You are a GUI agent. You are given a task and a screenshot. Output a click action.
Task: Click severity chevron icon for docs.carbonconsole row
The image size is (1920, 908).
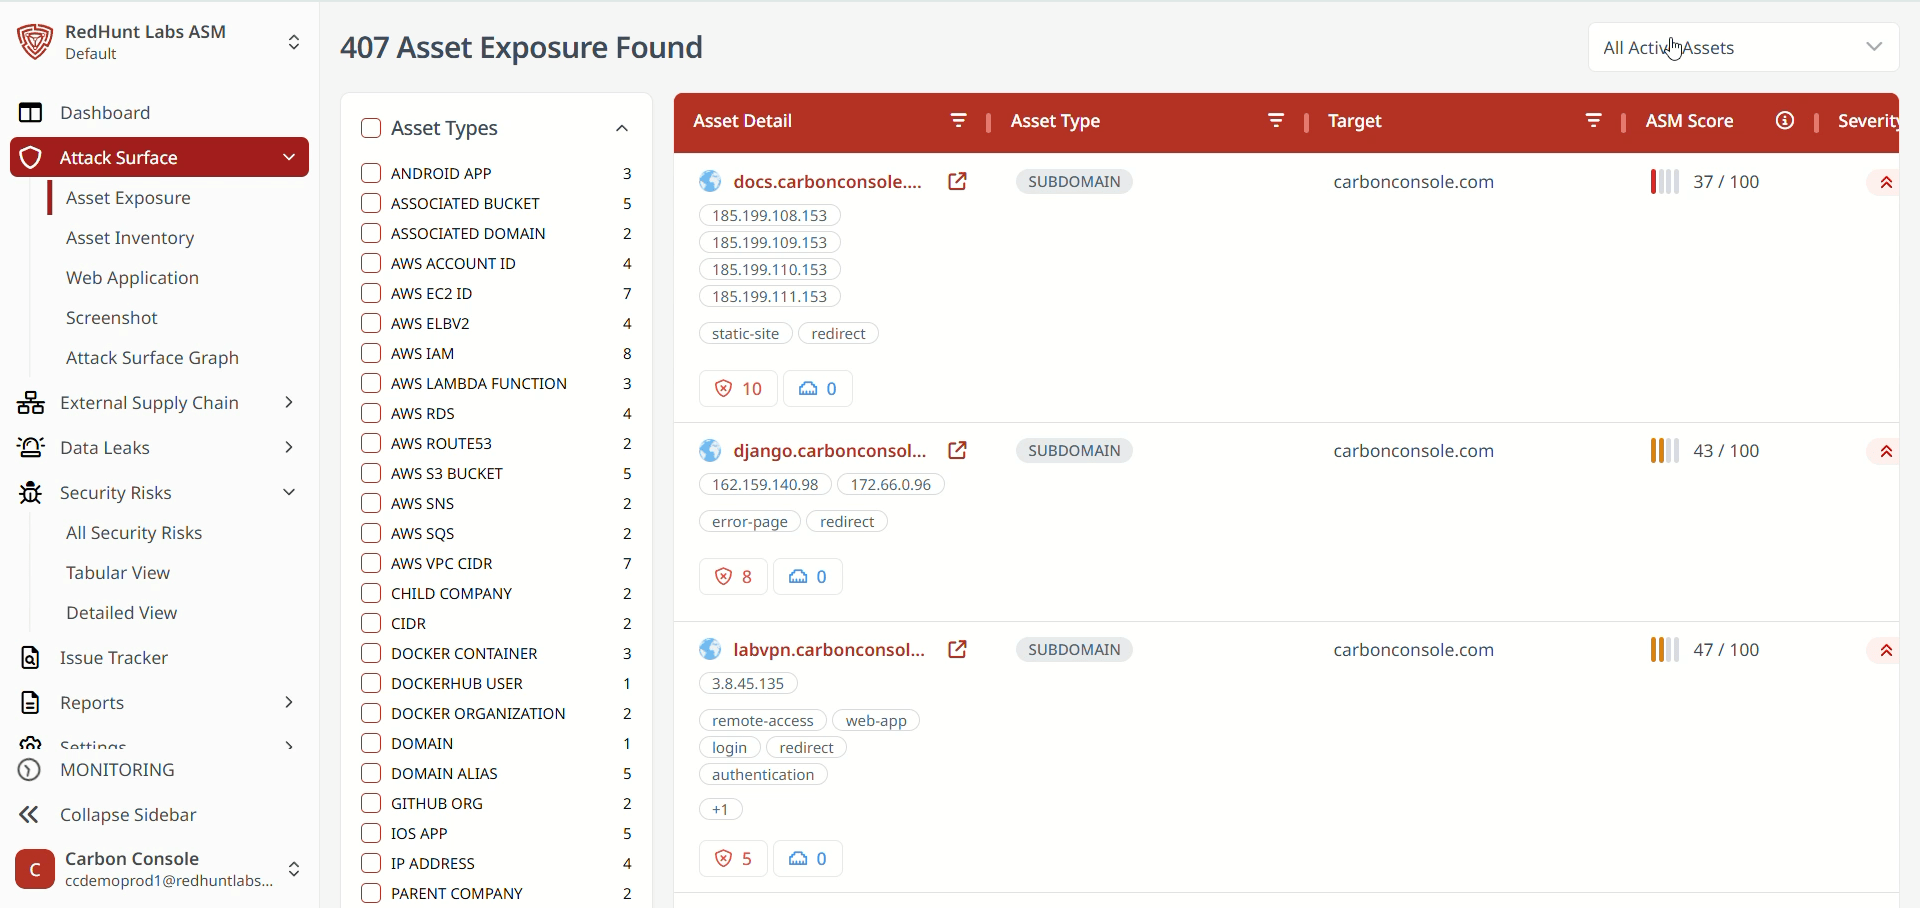point(1885,182)
